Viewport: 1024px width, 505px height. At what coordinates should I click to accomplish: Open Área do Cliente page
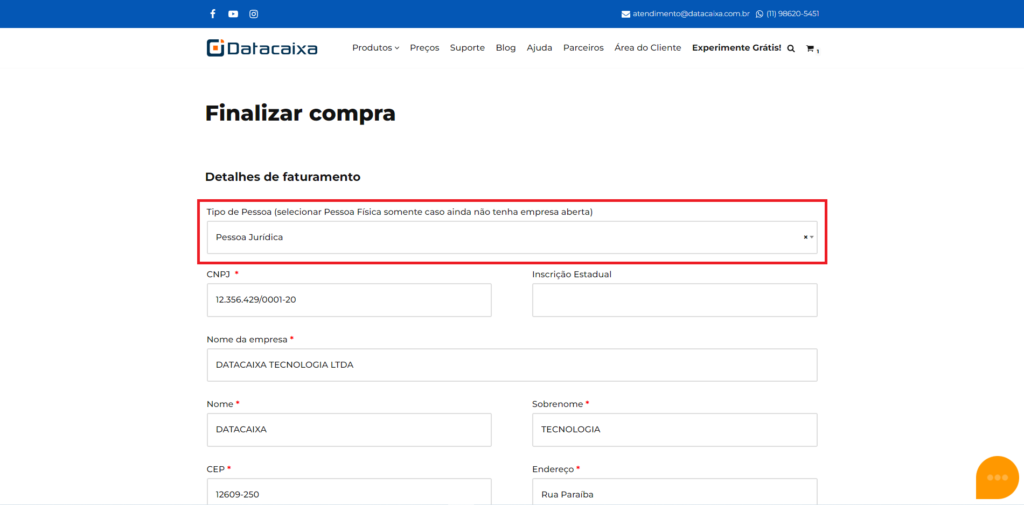coord(648,48)
